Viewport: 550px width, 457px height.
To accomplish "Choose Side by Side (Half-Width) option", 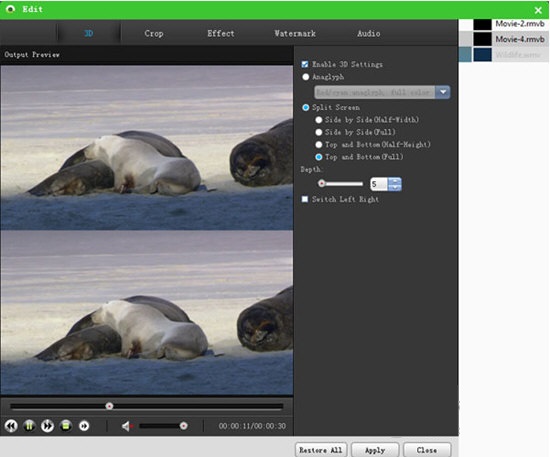I will pos(318,120).
